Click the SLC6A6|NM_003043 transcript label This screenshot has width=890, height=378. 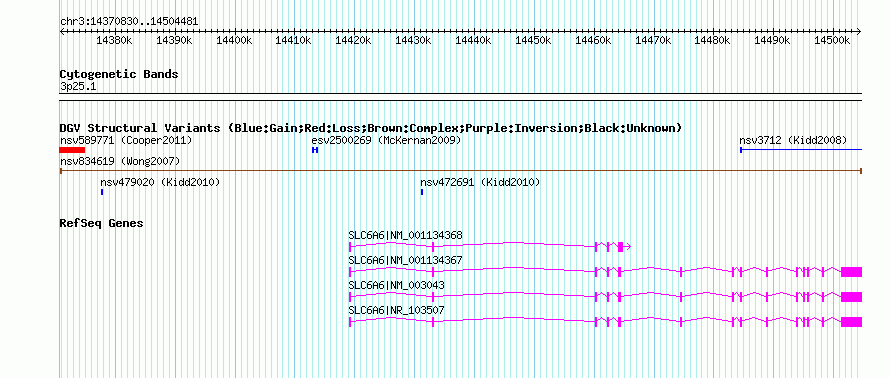pos(396,285)
